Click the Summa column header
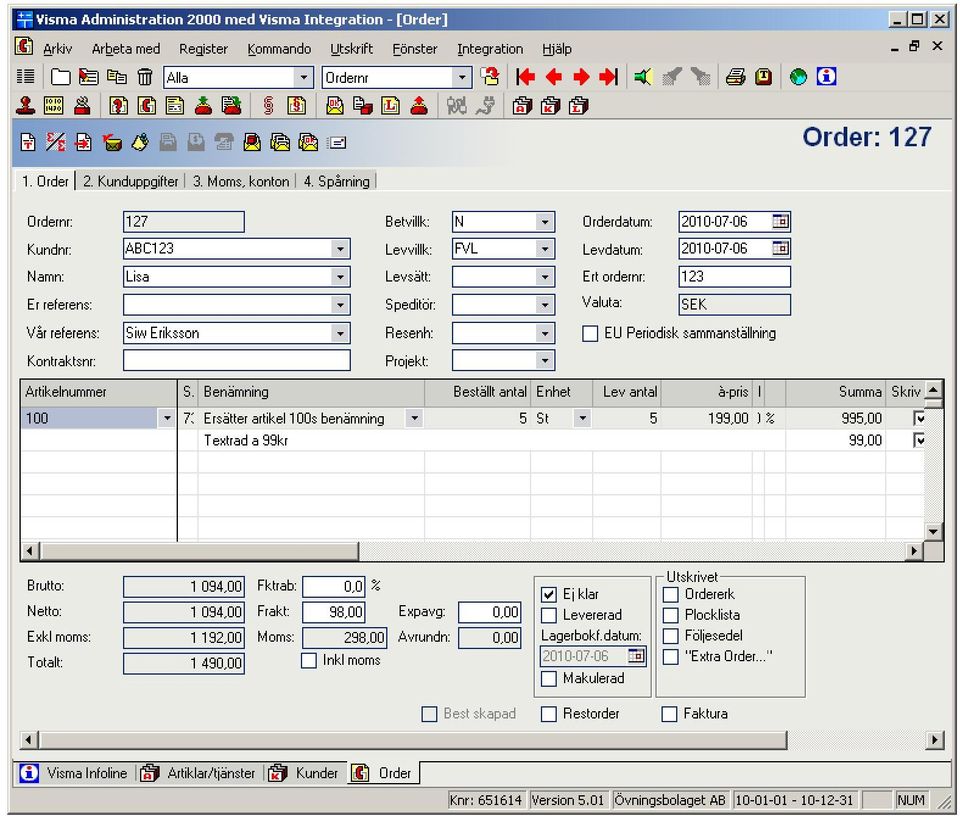Viewport: 960px width, 816px height. (x=836, y=392)
